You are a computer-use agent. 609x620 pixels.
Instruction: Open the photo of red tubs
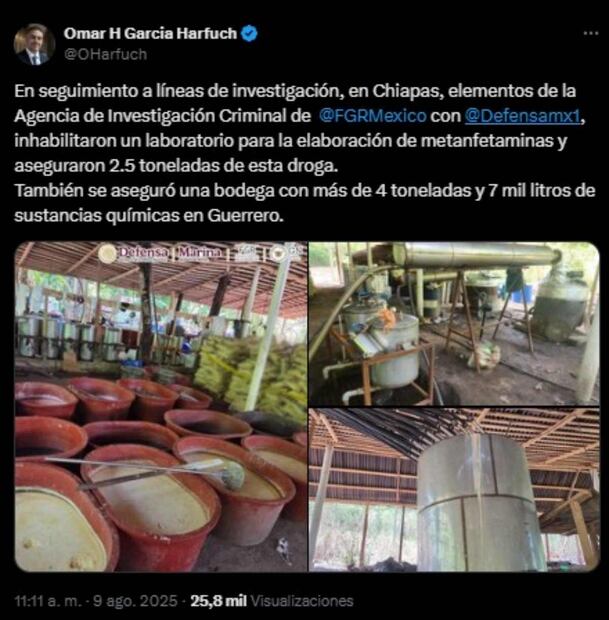coord(161,406)
